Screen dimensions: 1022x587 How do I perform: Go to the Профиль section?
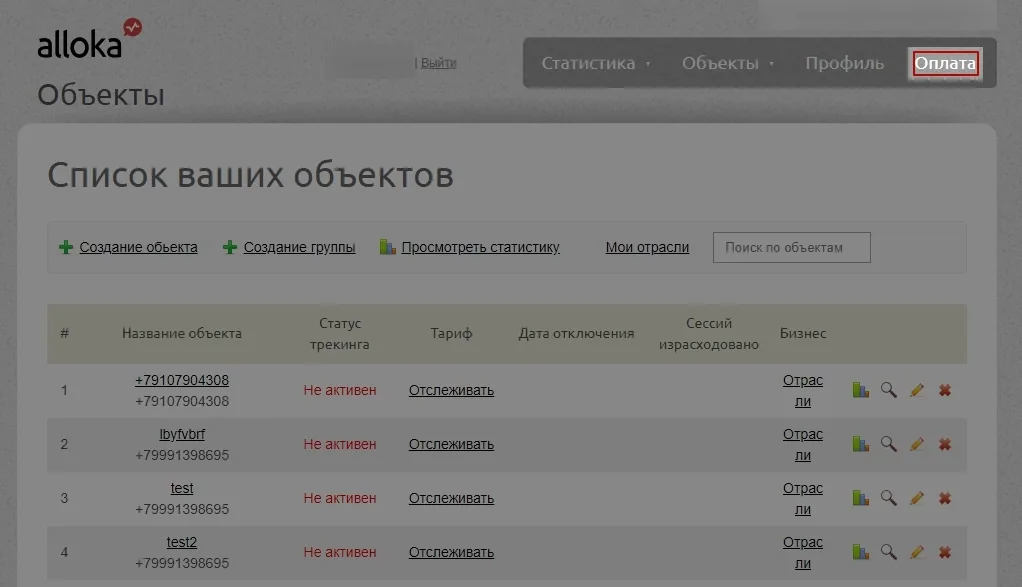[845, 63]
